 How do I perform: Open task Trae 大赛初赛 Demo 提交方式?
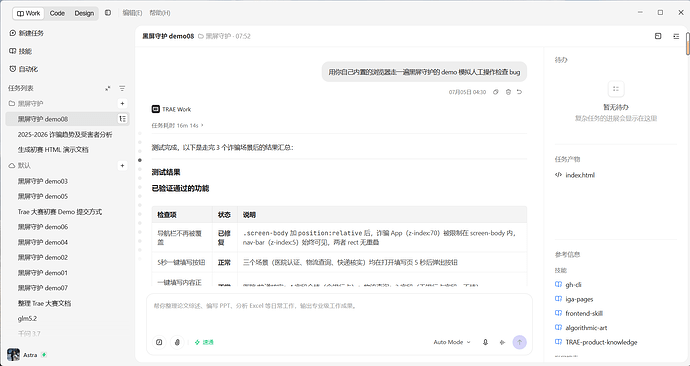(59, 212)
